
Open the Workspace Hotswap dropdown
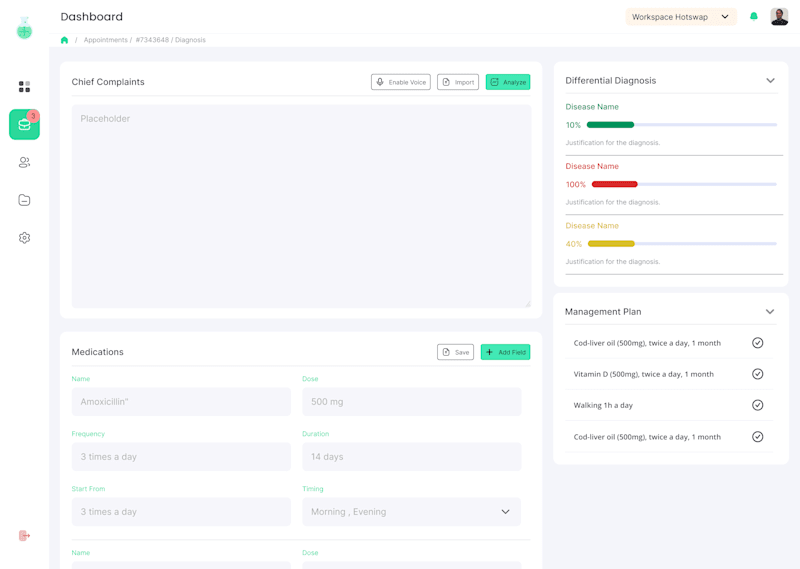click(681, 17)
